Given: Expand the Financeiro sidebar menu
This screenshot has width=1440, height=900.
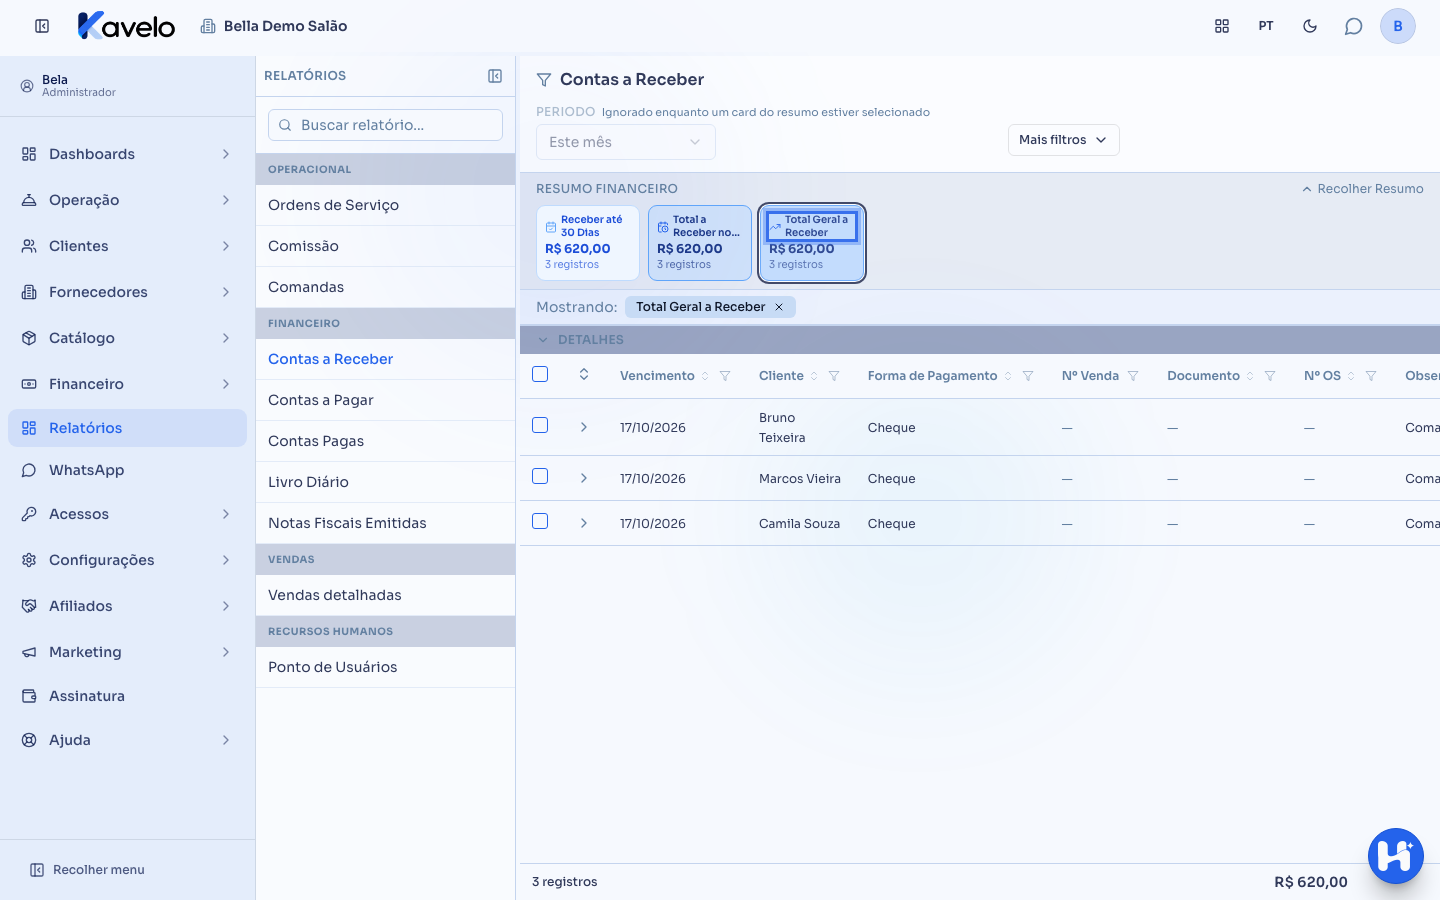Looking at the screenshot, I should 127,384.
